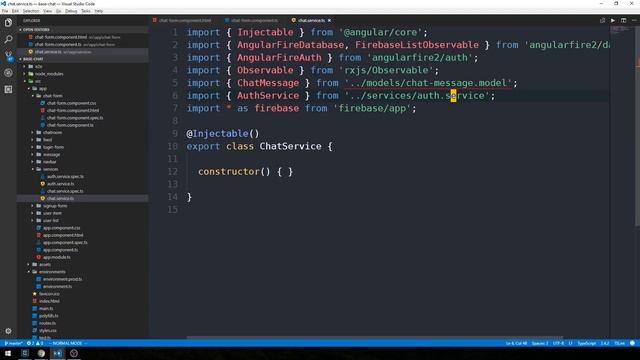Change indentation via Spaces status item
The image size is (640, 360).
pos(540,343)
